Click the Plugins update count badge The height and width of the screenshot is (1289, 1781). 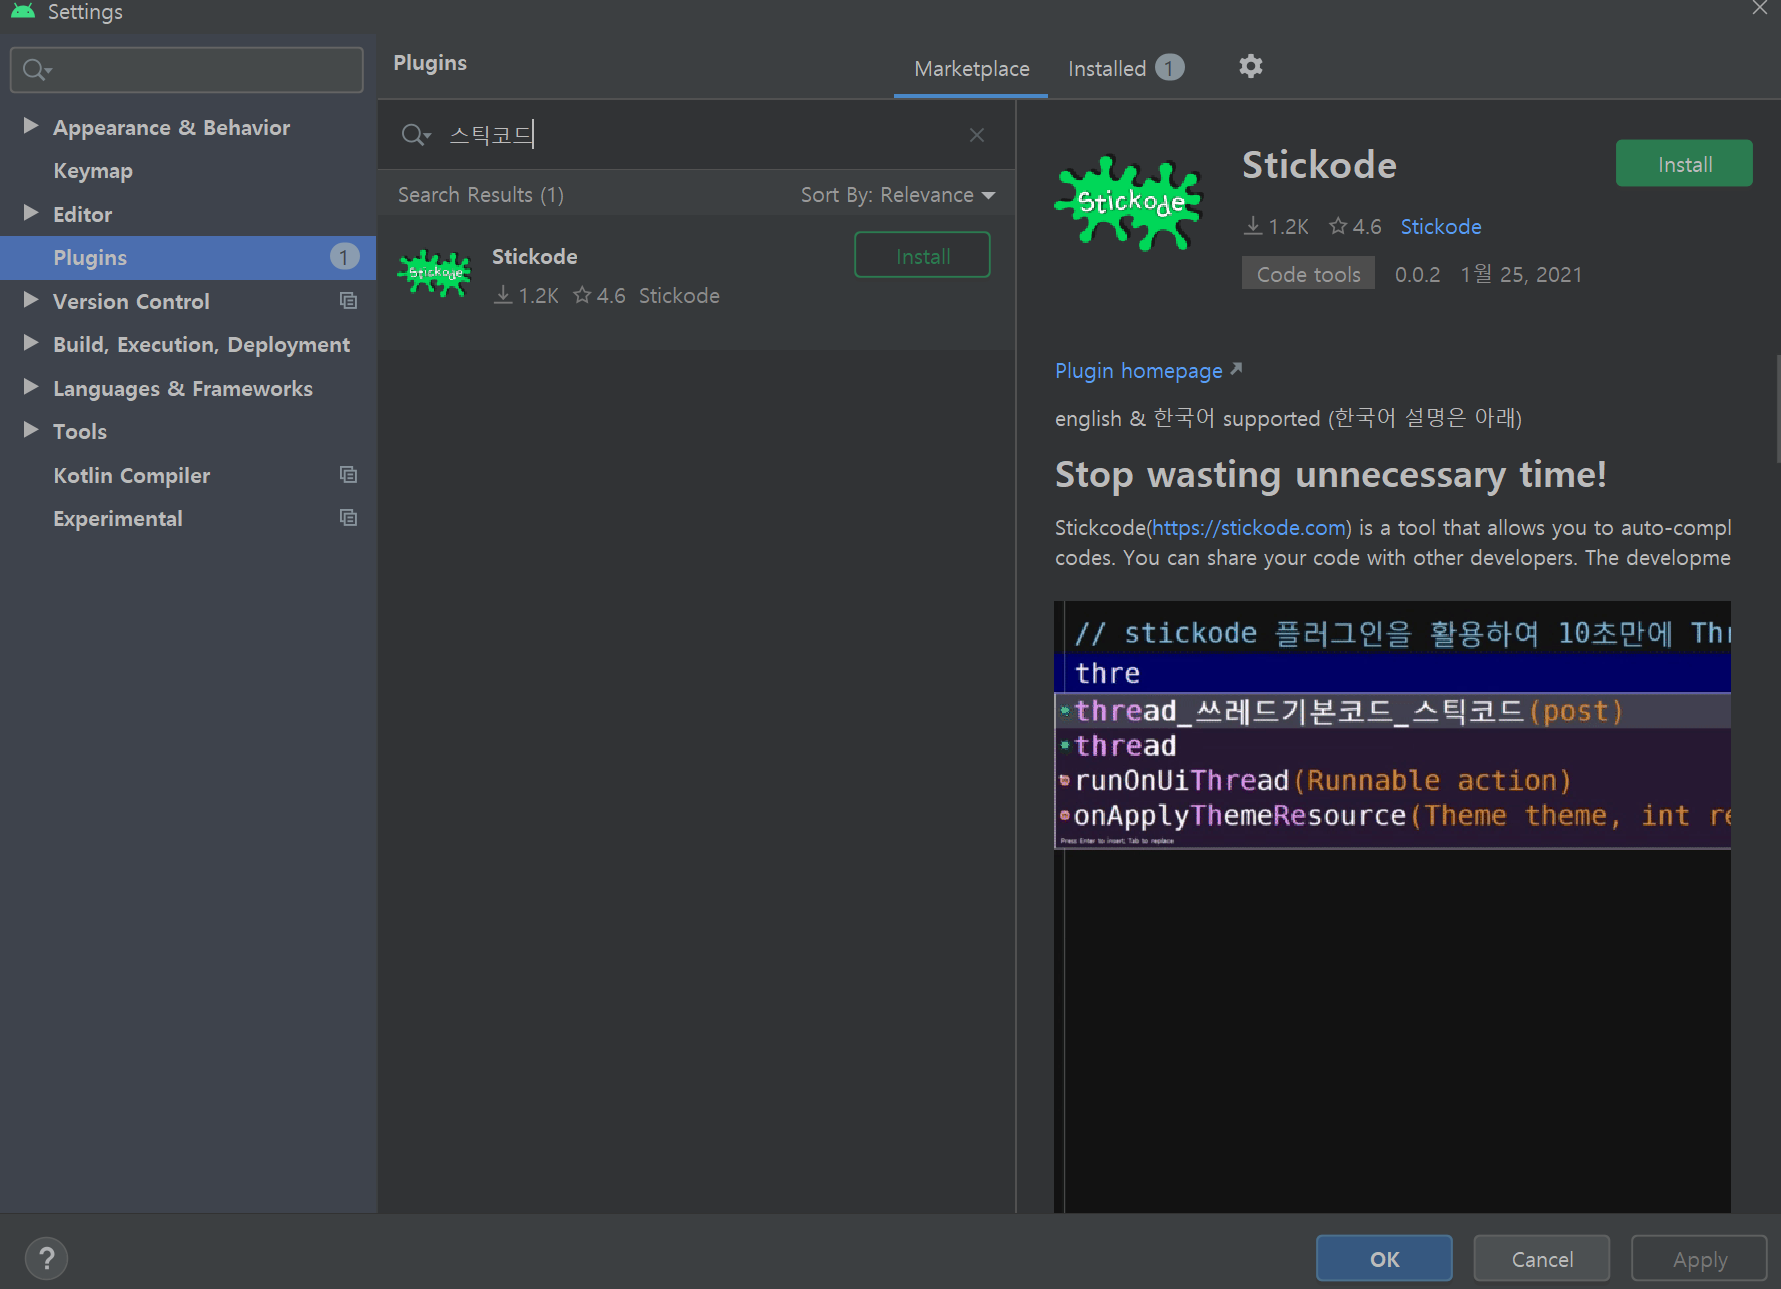(344, 257)
